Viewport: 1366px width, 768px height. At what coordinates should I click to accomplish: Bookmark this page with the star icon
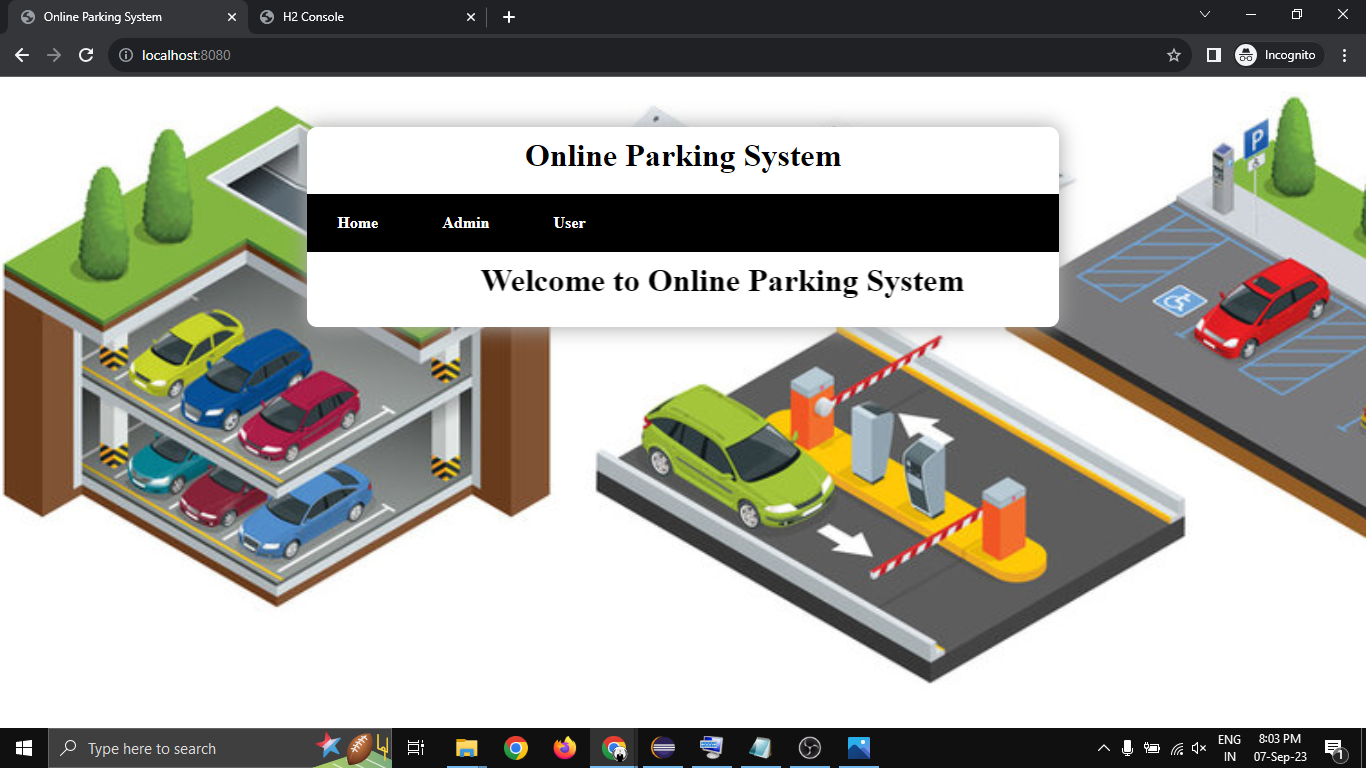click(1174, 55)
